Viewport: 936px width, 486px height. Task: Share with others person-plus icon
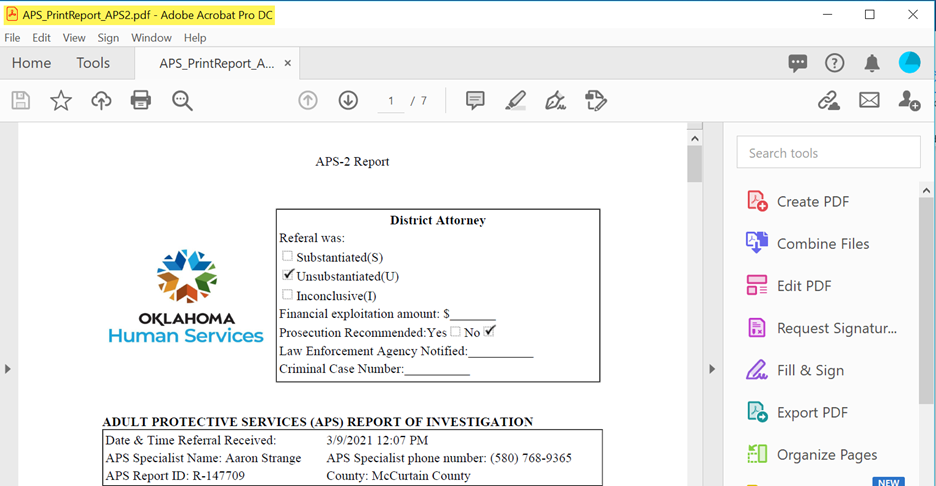[x=909, y=100]
